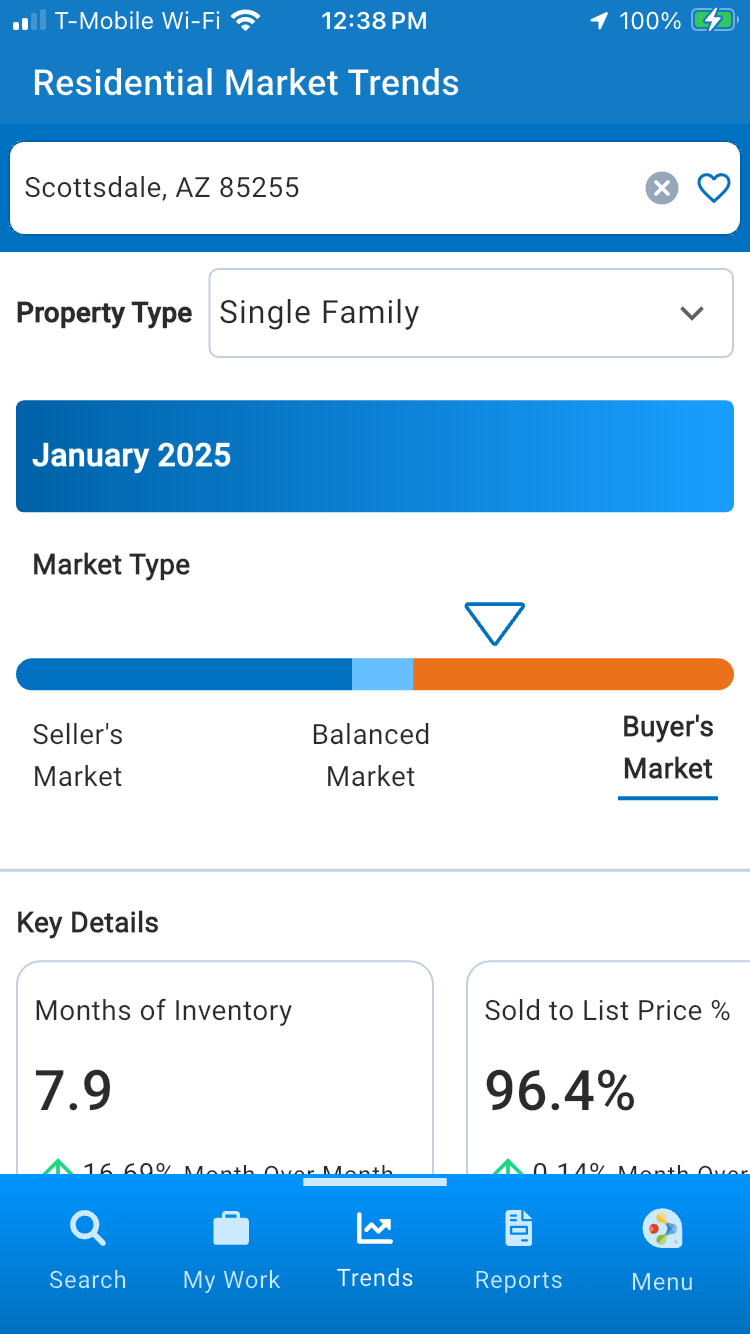Image resolution: width=750 pixels, height=1334 pixels.
Task: Expand the Property Type dropdown
Action: [x=470, y=313]
